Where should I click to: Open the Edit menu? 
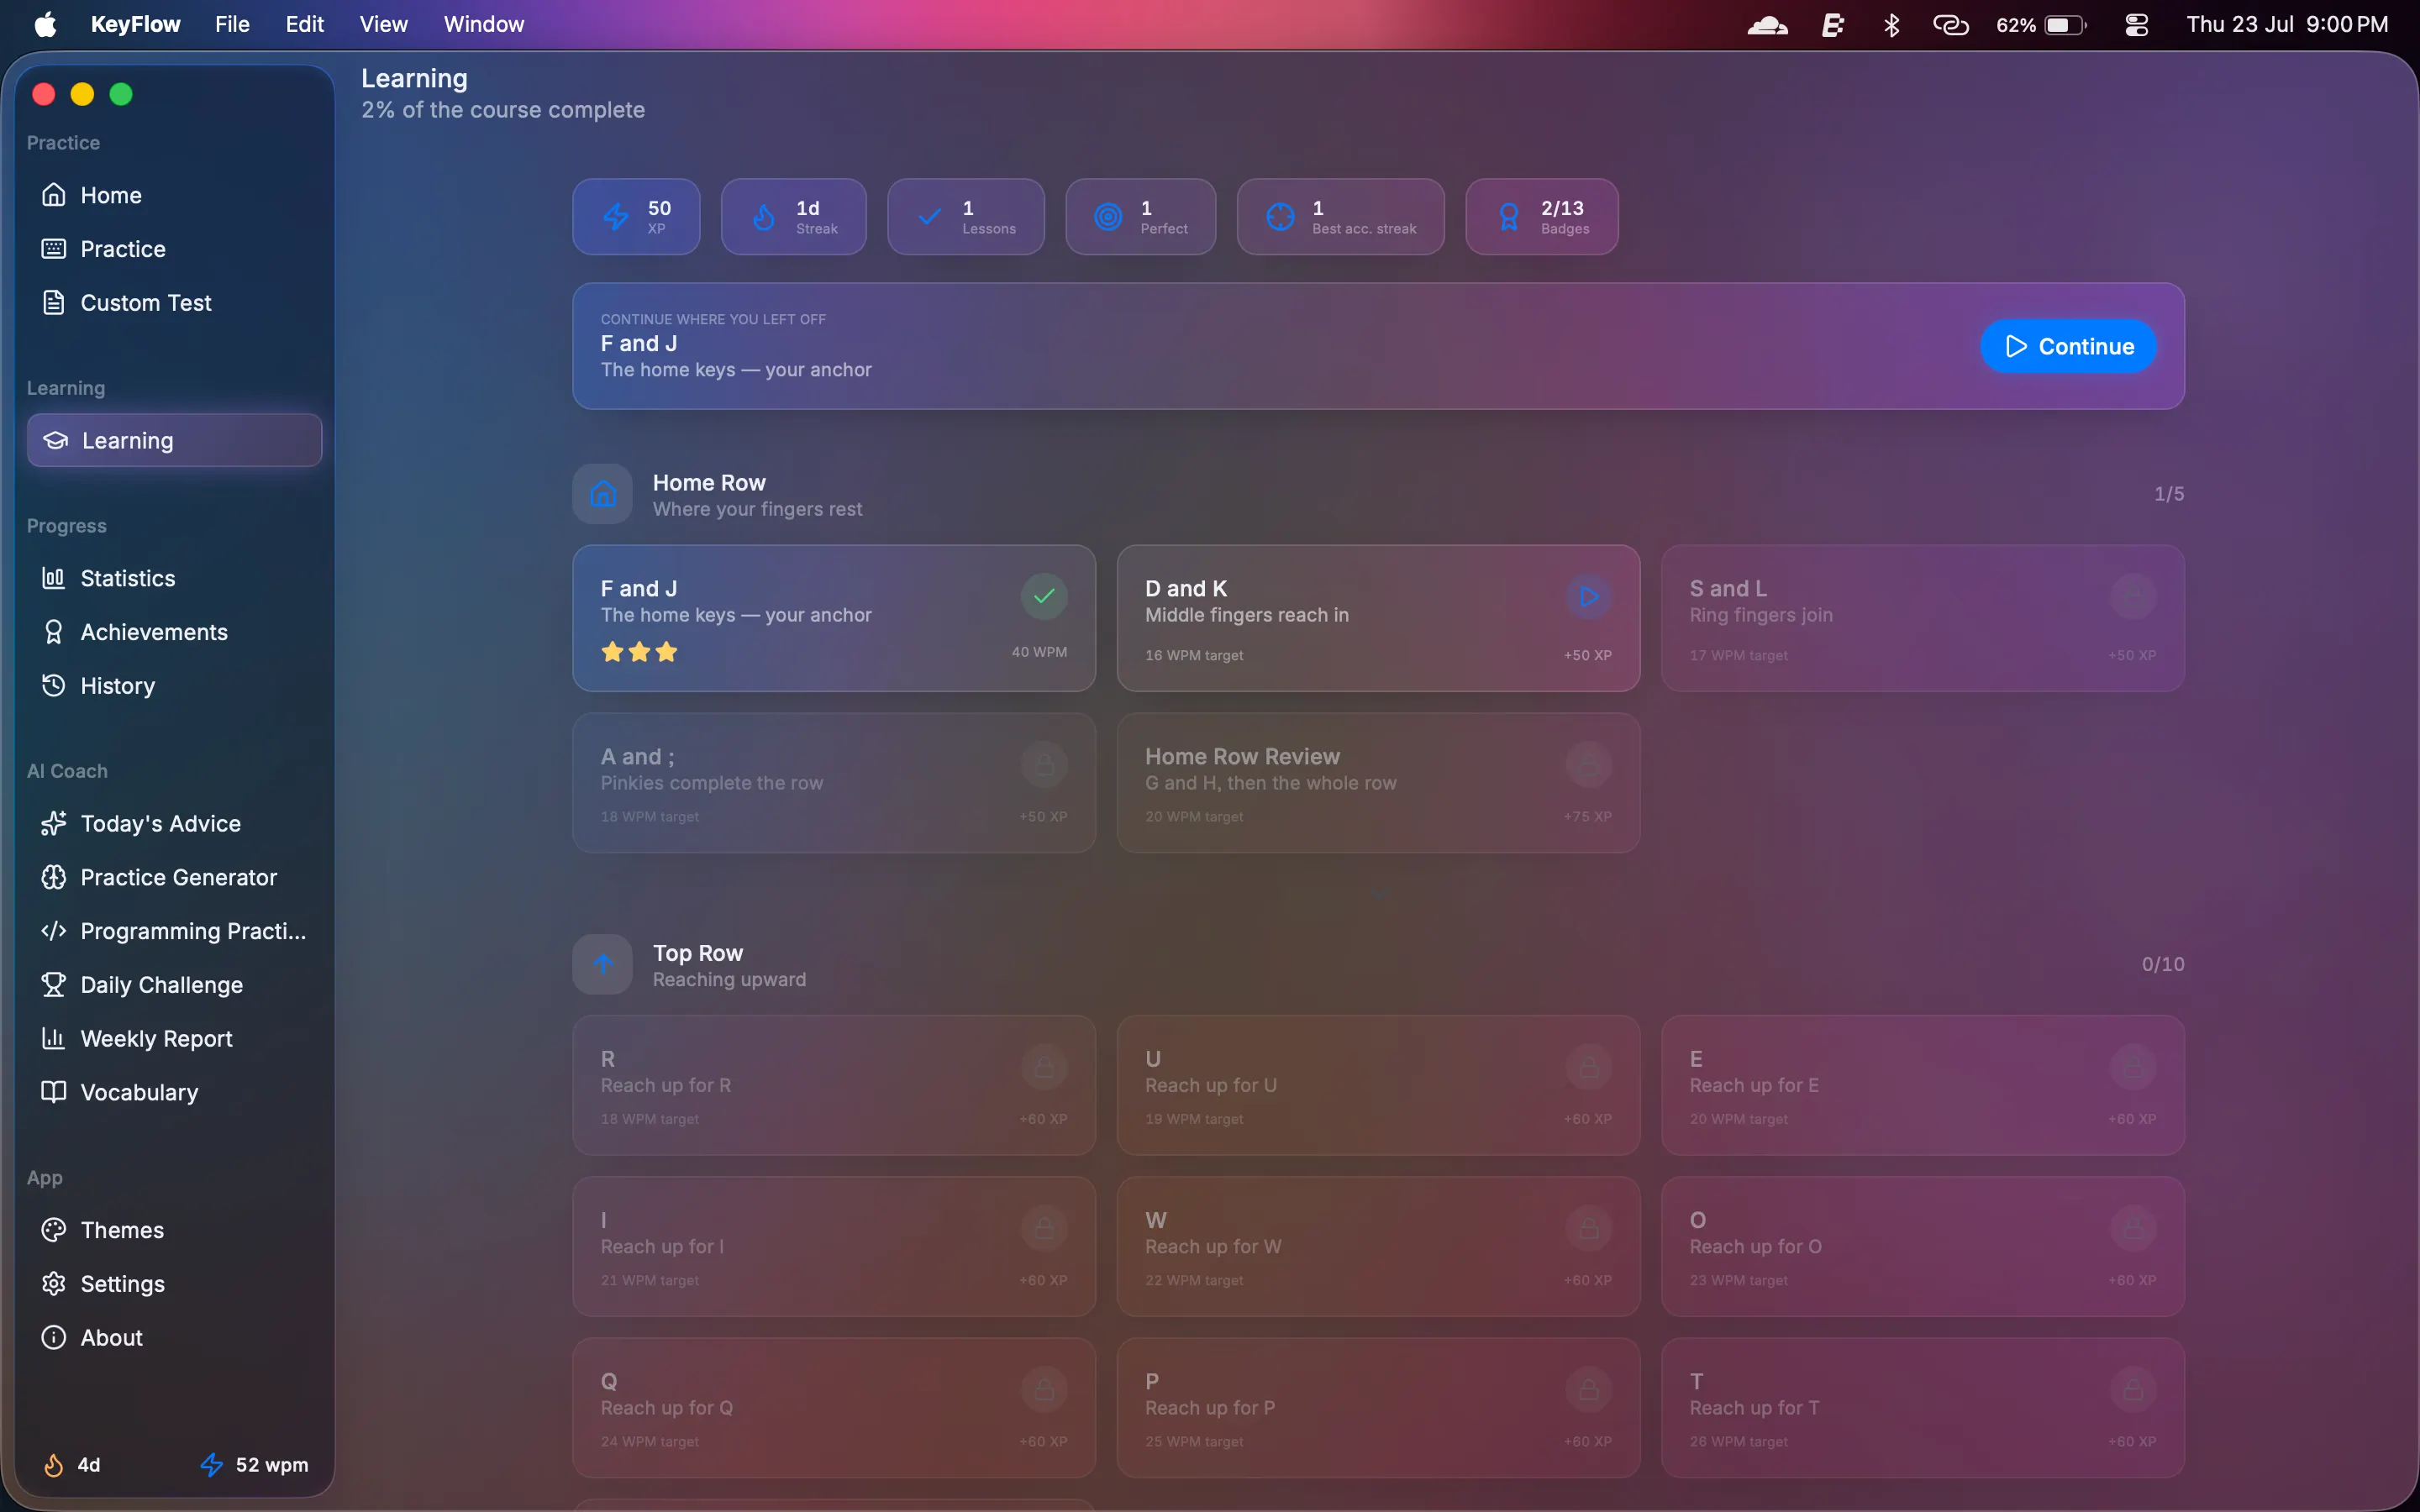(x=304, y=24)
